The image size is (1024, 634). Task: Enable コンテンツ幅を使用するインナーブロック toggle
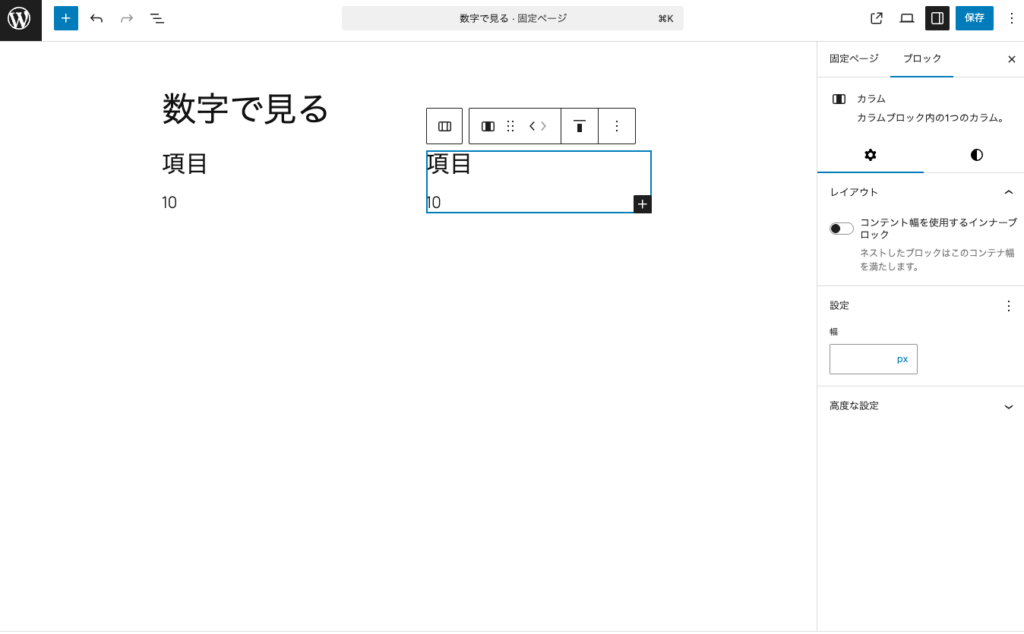coord(840,227)
